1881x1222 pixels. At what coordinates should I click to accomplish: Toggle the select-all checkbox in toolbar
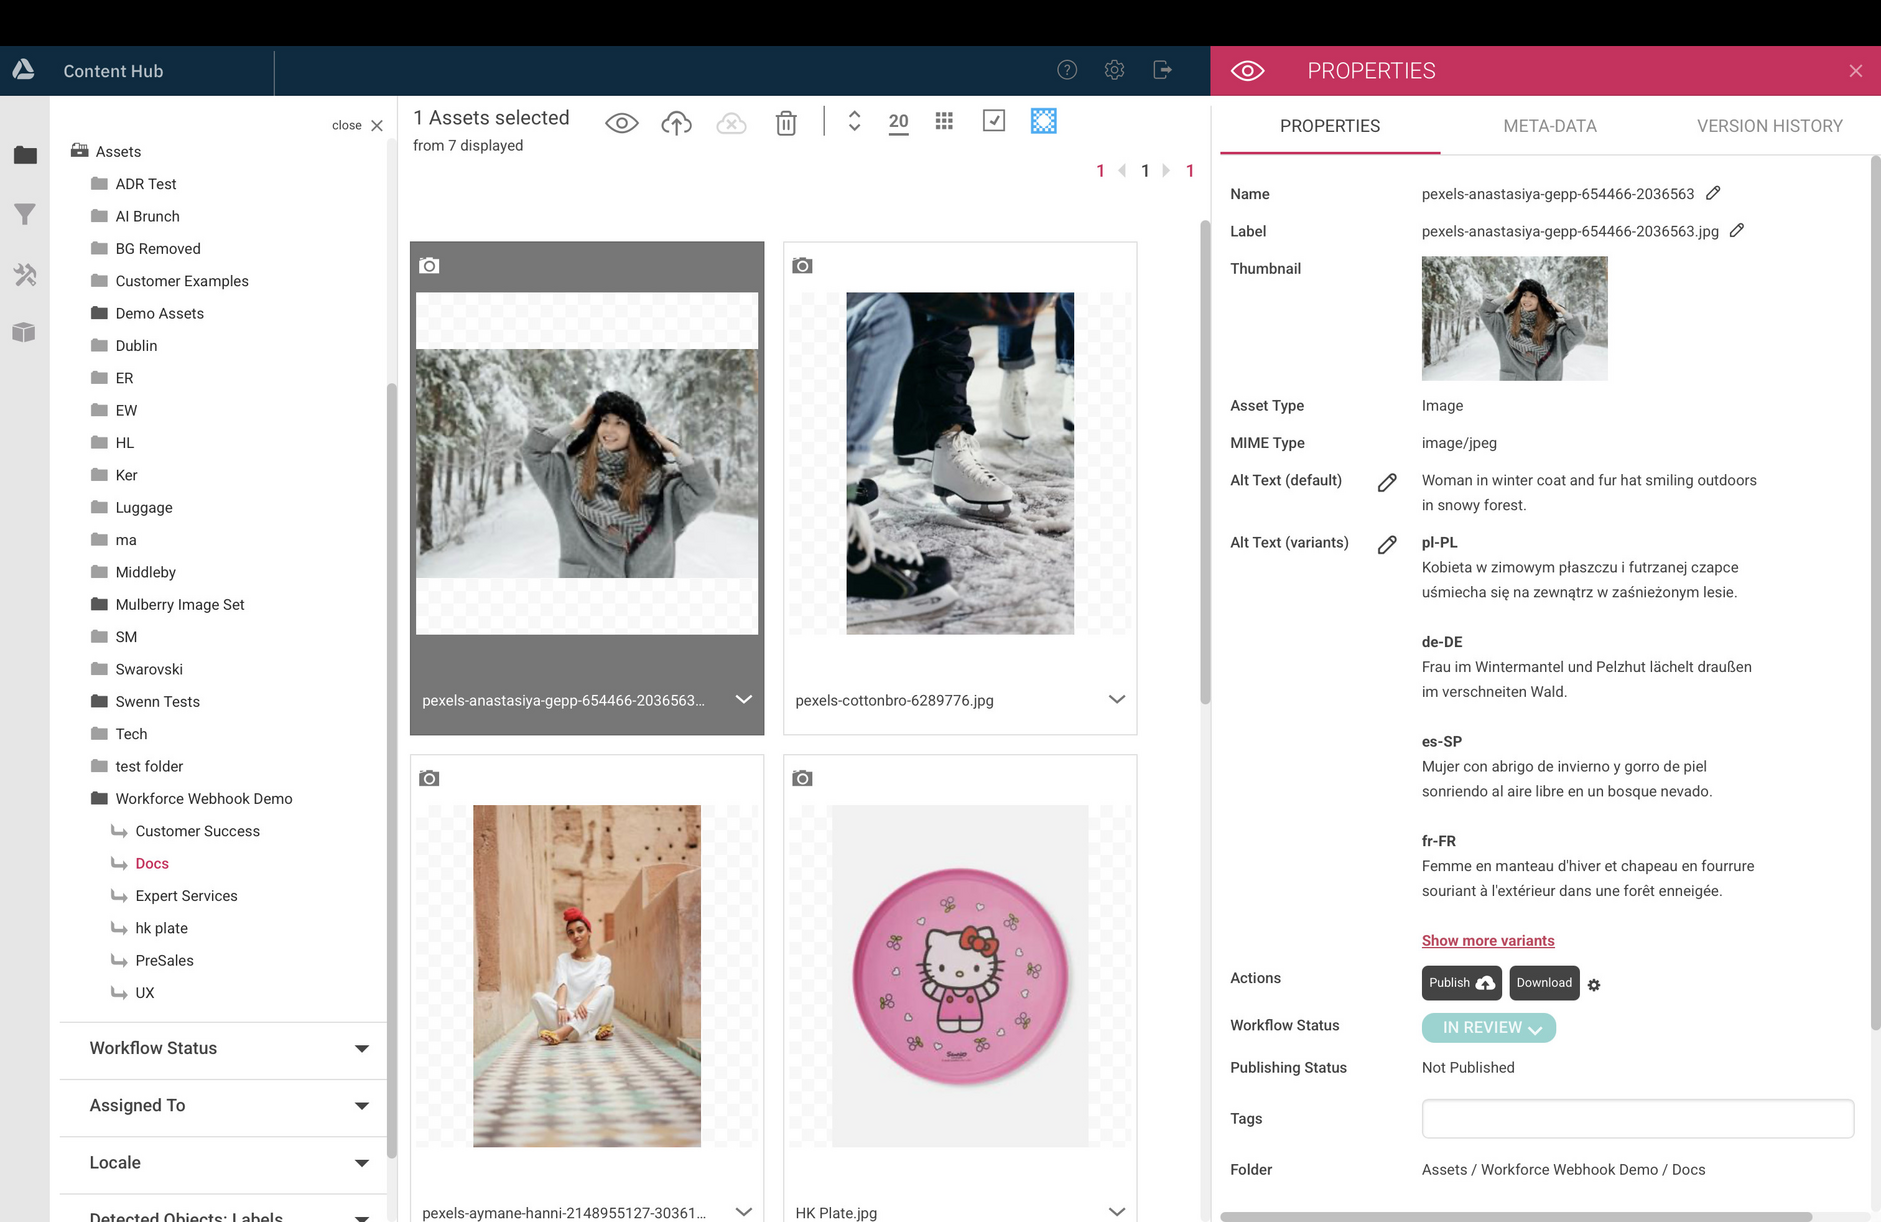994,120
